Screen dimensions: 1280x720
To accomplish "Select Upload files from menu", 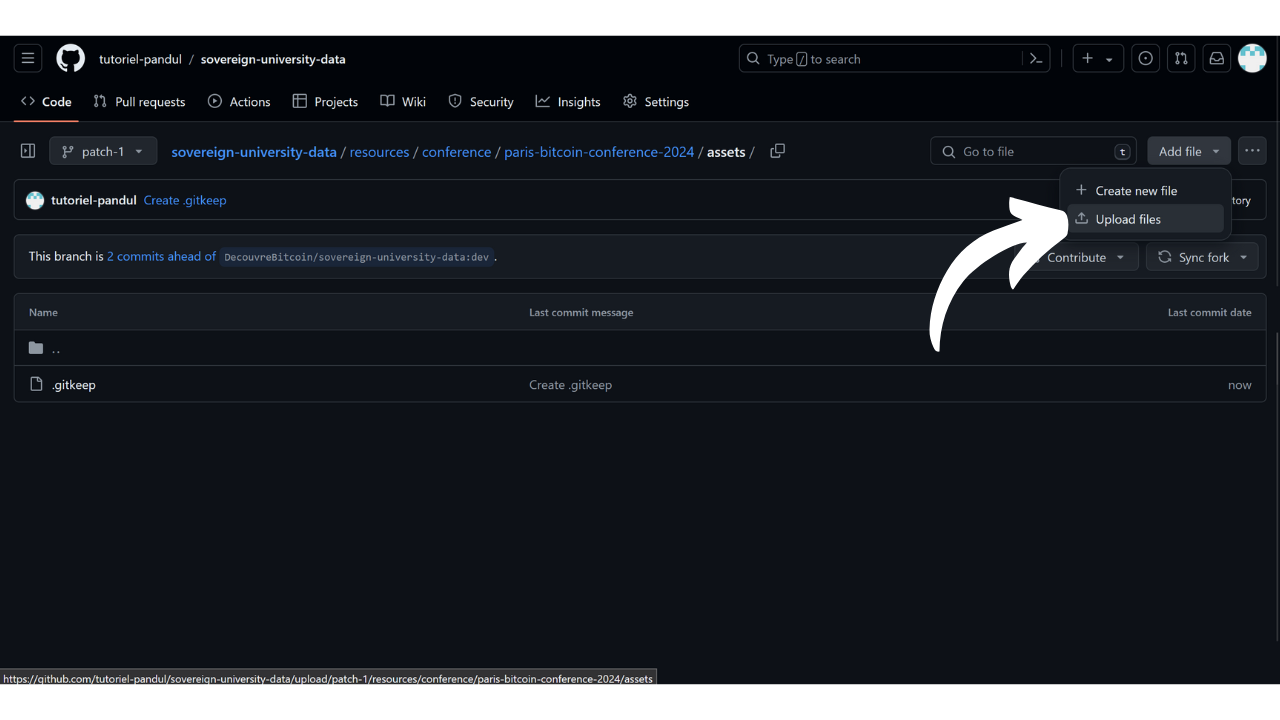I will (1127, 219).
